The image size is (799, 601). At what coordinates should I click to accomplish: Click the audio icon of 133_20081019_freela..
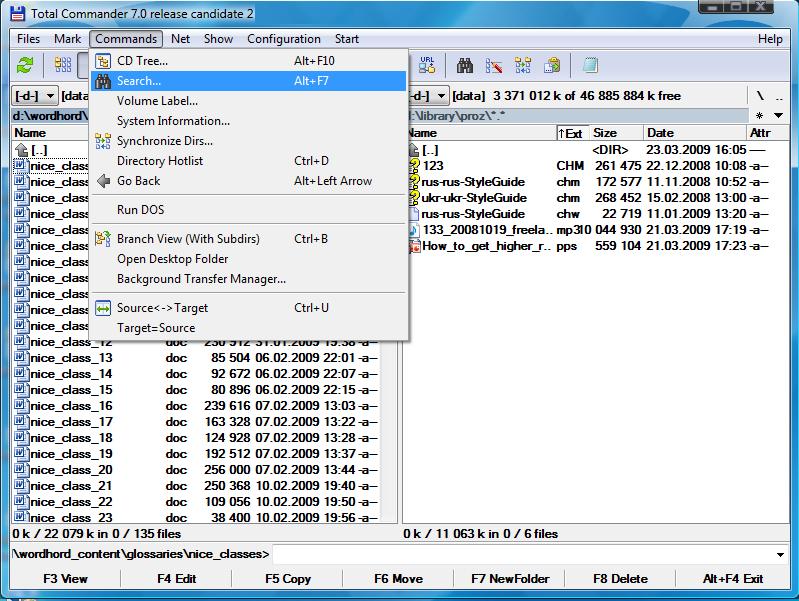point(414,230)
